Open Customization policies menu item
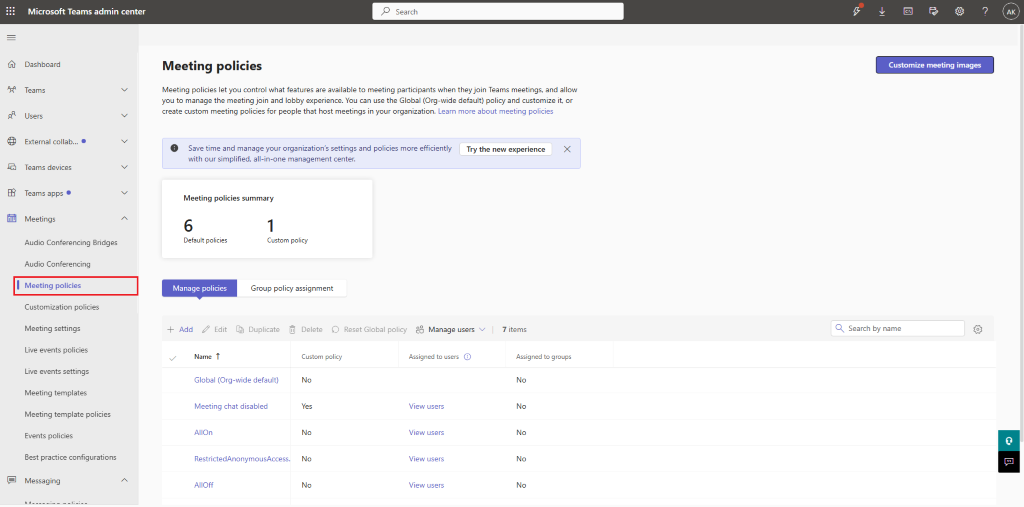The height and width of the screenshot is (507, 1024). coord(62,307)
